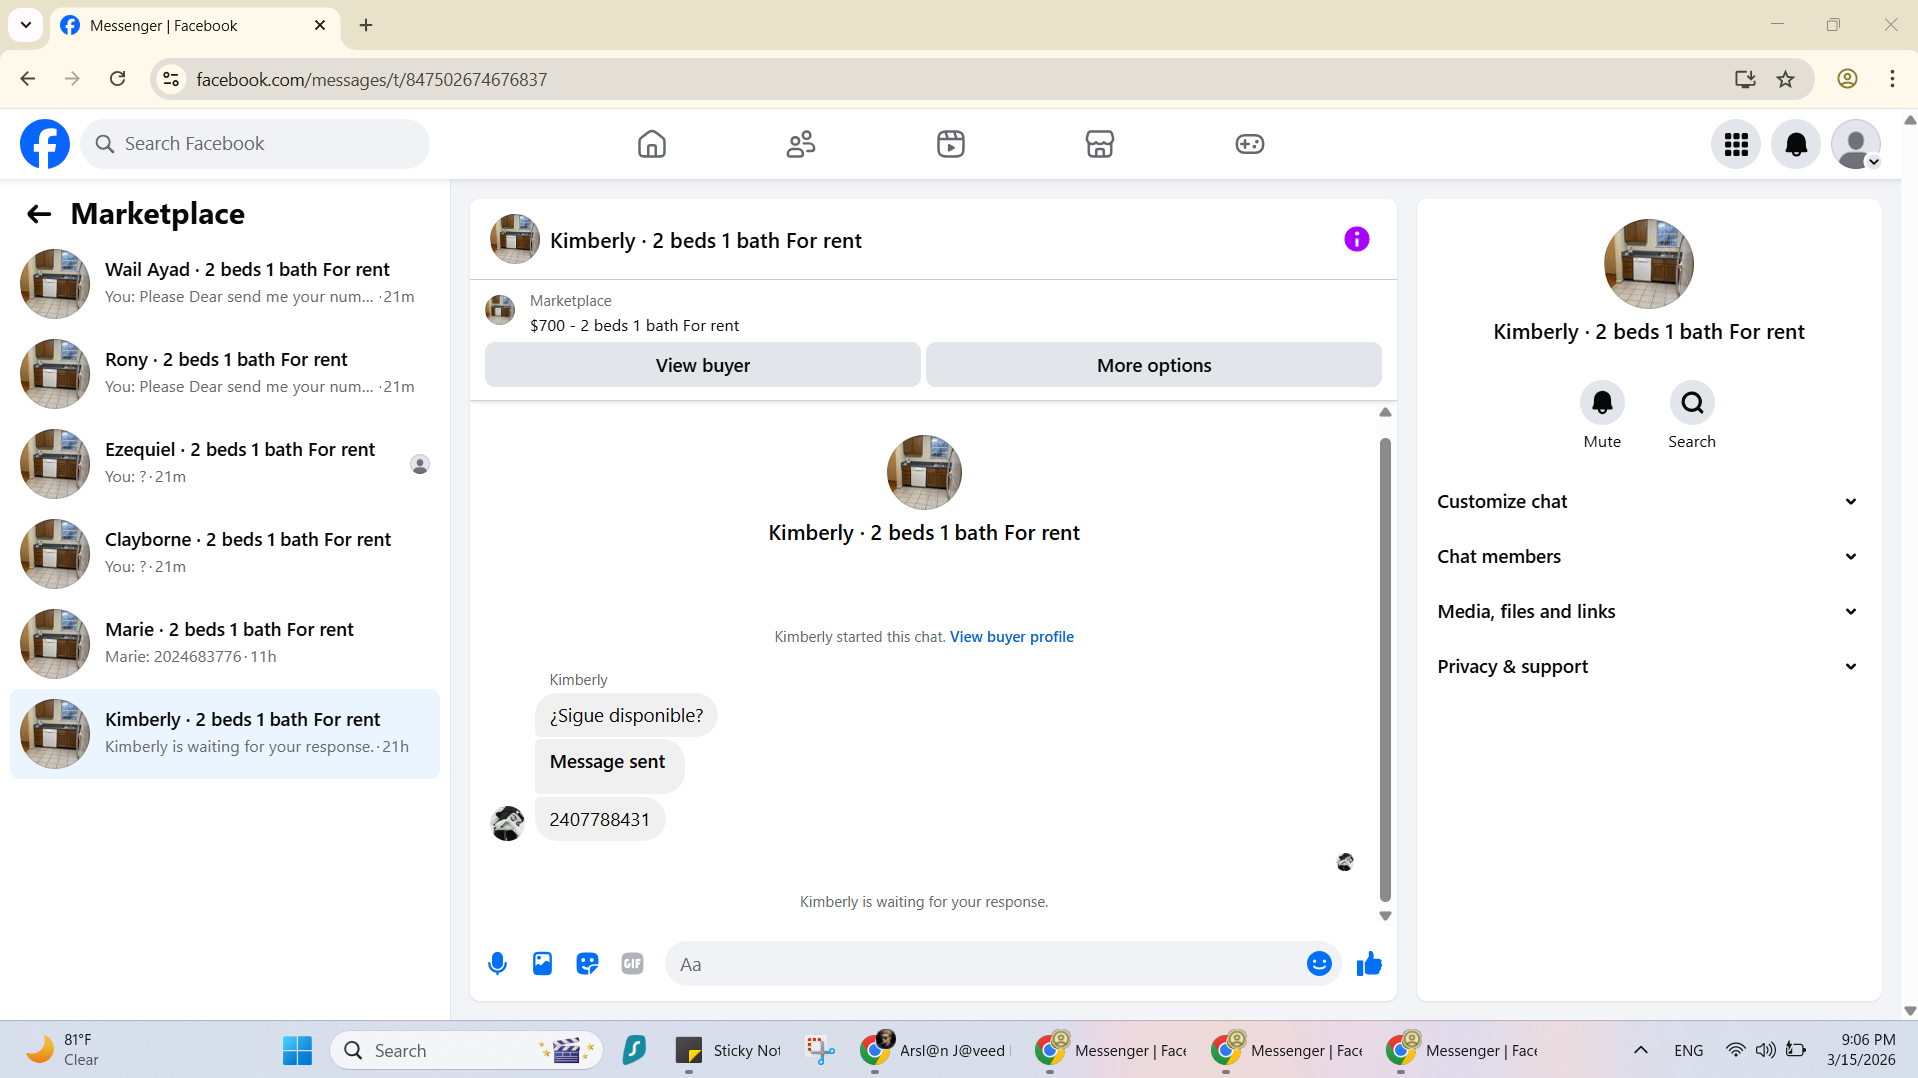
Task: Expand Media, files and links section
Action: click(1648, 612)
